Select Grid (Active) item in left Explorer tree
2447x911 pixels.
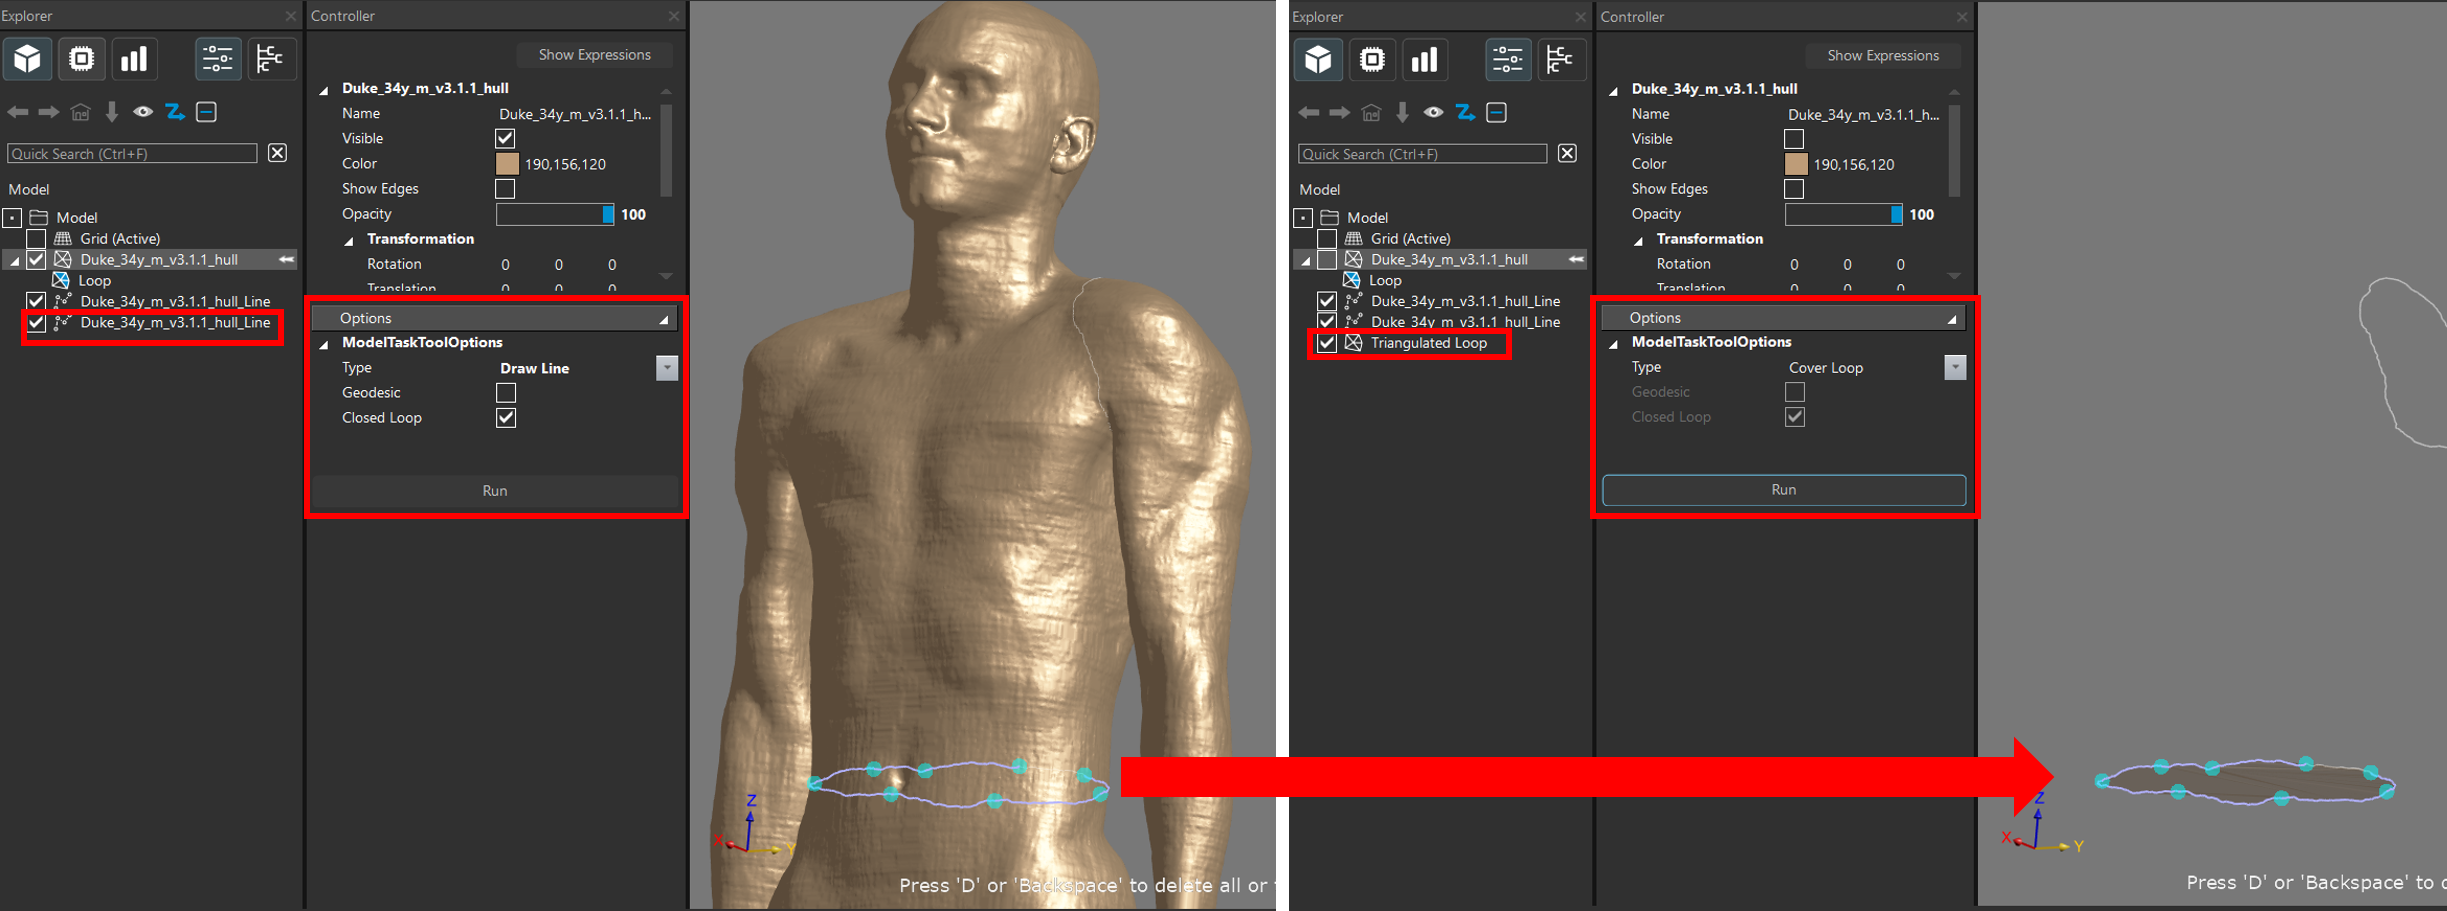tap(120, 239)
